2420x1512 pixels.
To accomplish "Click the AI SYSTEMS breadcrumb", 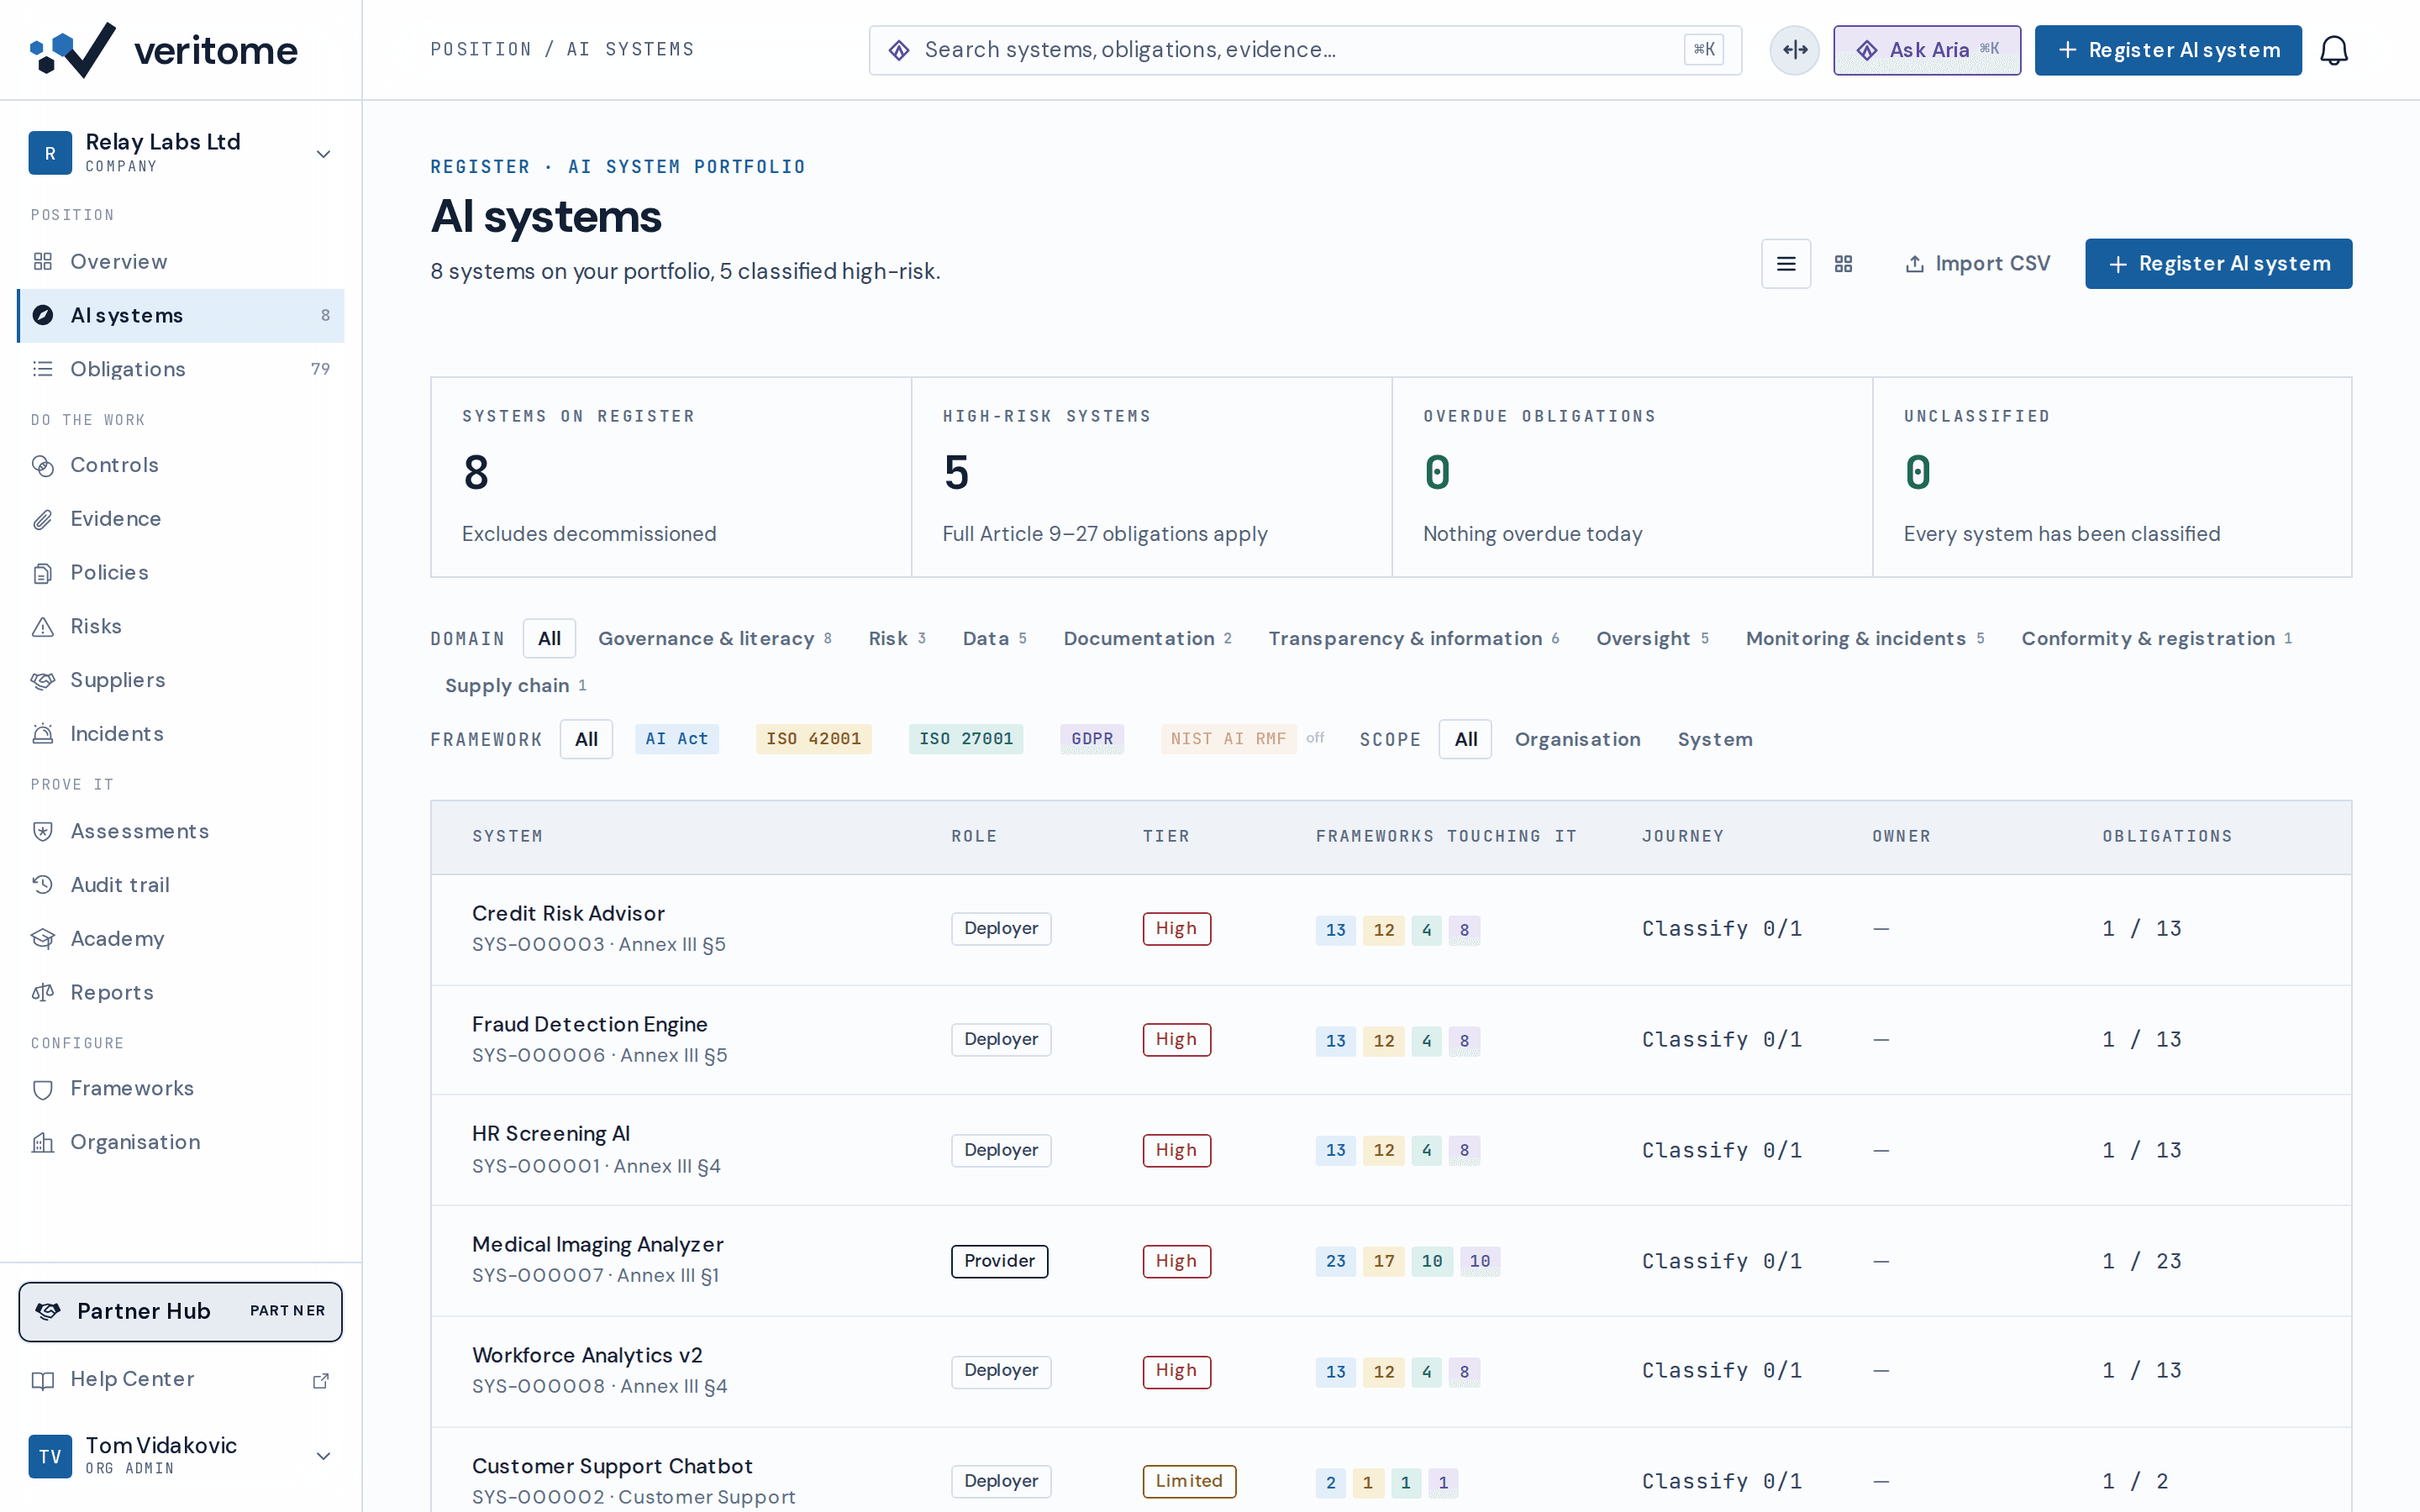I will coord(630,50).
